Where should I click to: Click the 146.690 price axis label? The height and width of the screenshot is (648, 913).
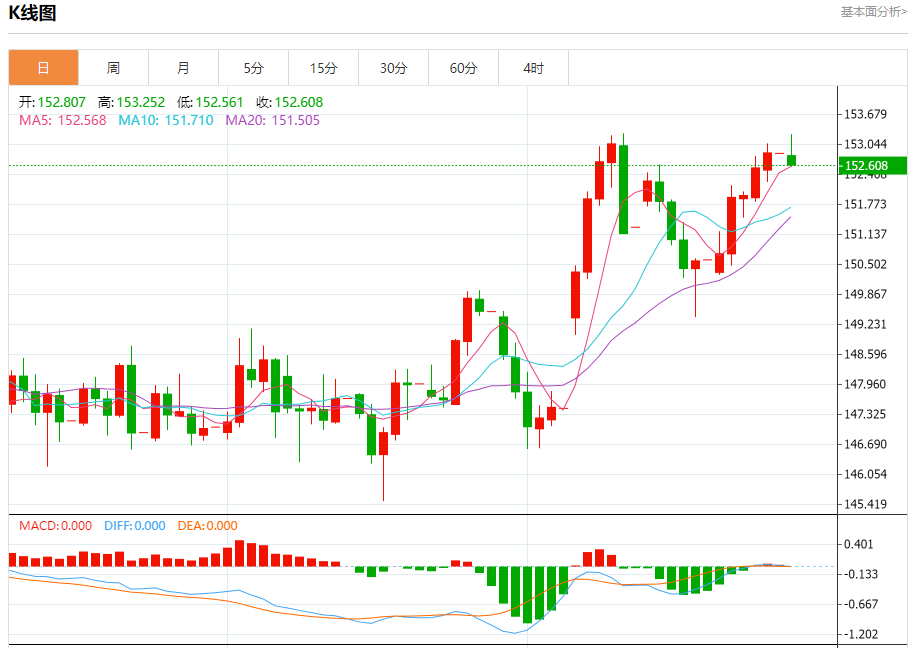(865, 444)
